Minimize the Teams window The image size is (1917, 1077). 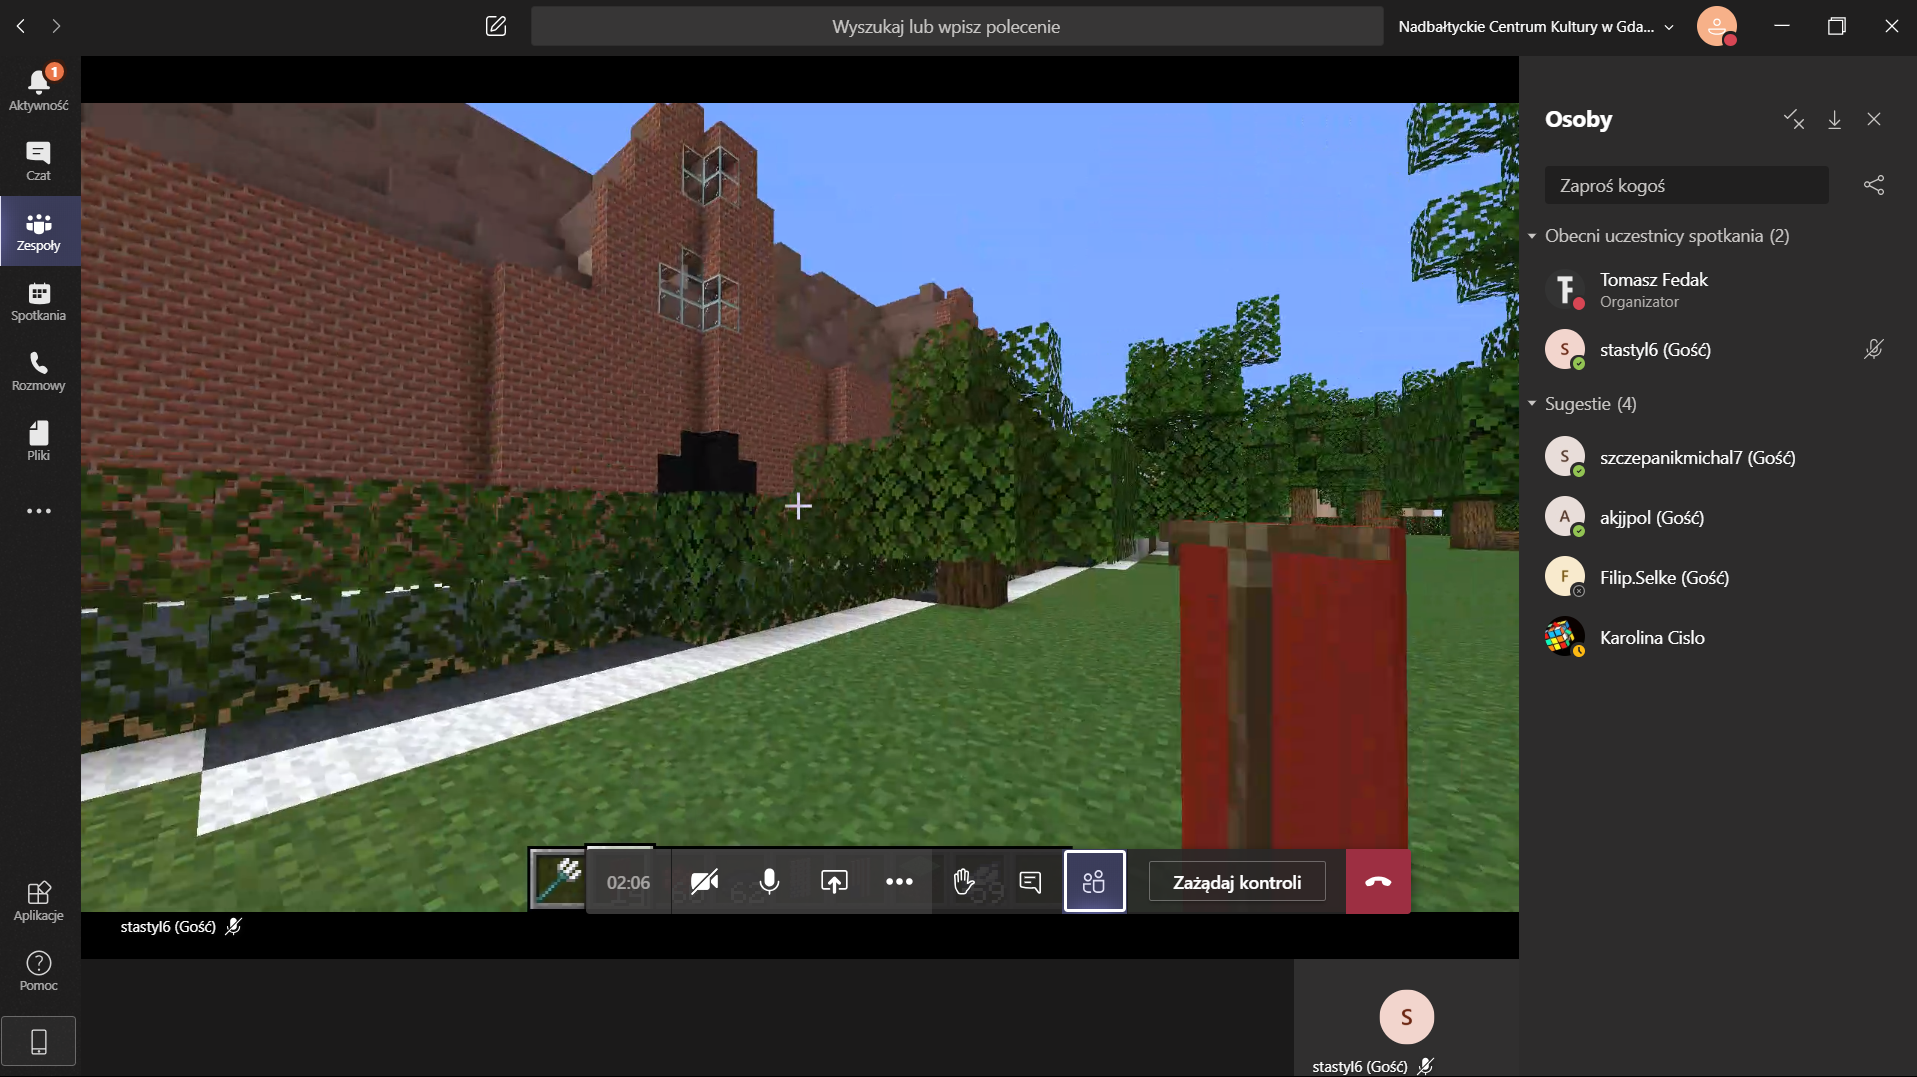[1781, 26]
